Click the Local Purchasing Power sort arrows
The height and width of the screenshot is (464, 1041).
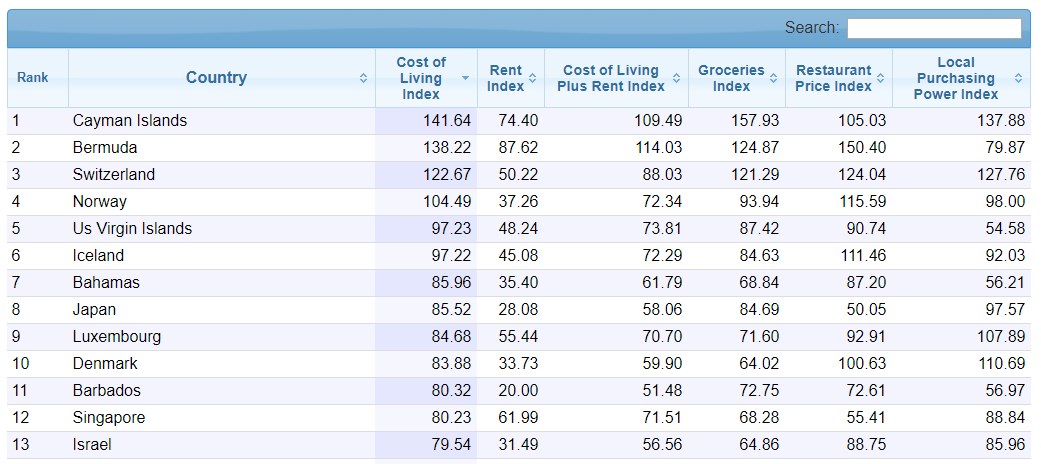pyautogui.click(x=1018, y=78)
